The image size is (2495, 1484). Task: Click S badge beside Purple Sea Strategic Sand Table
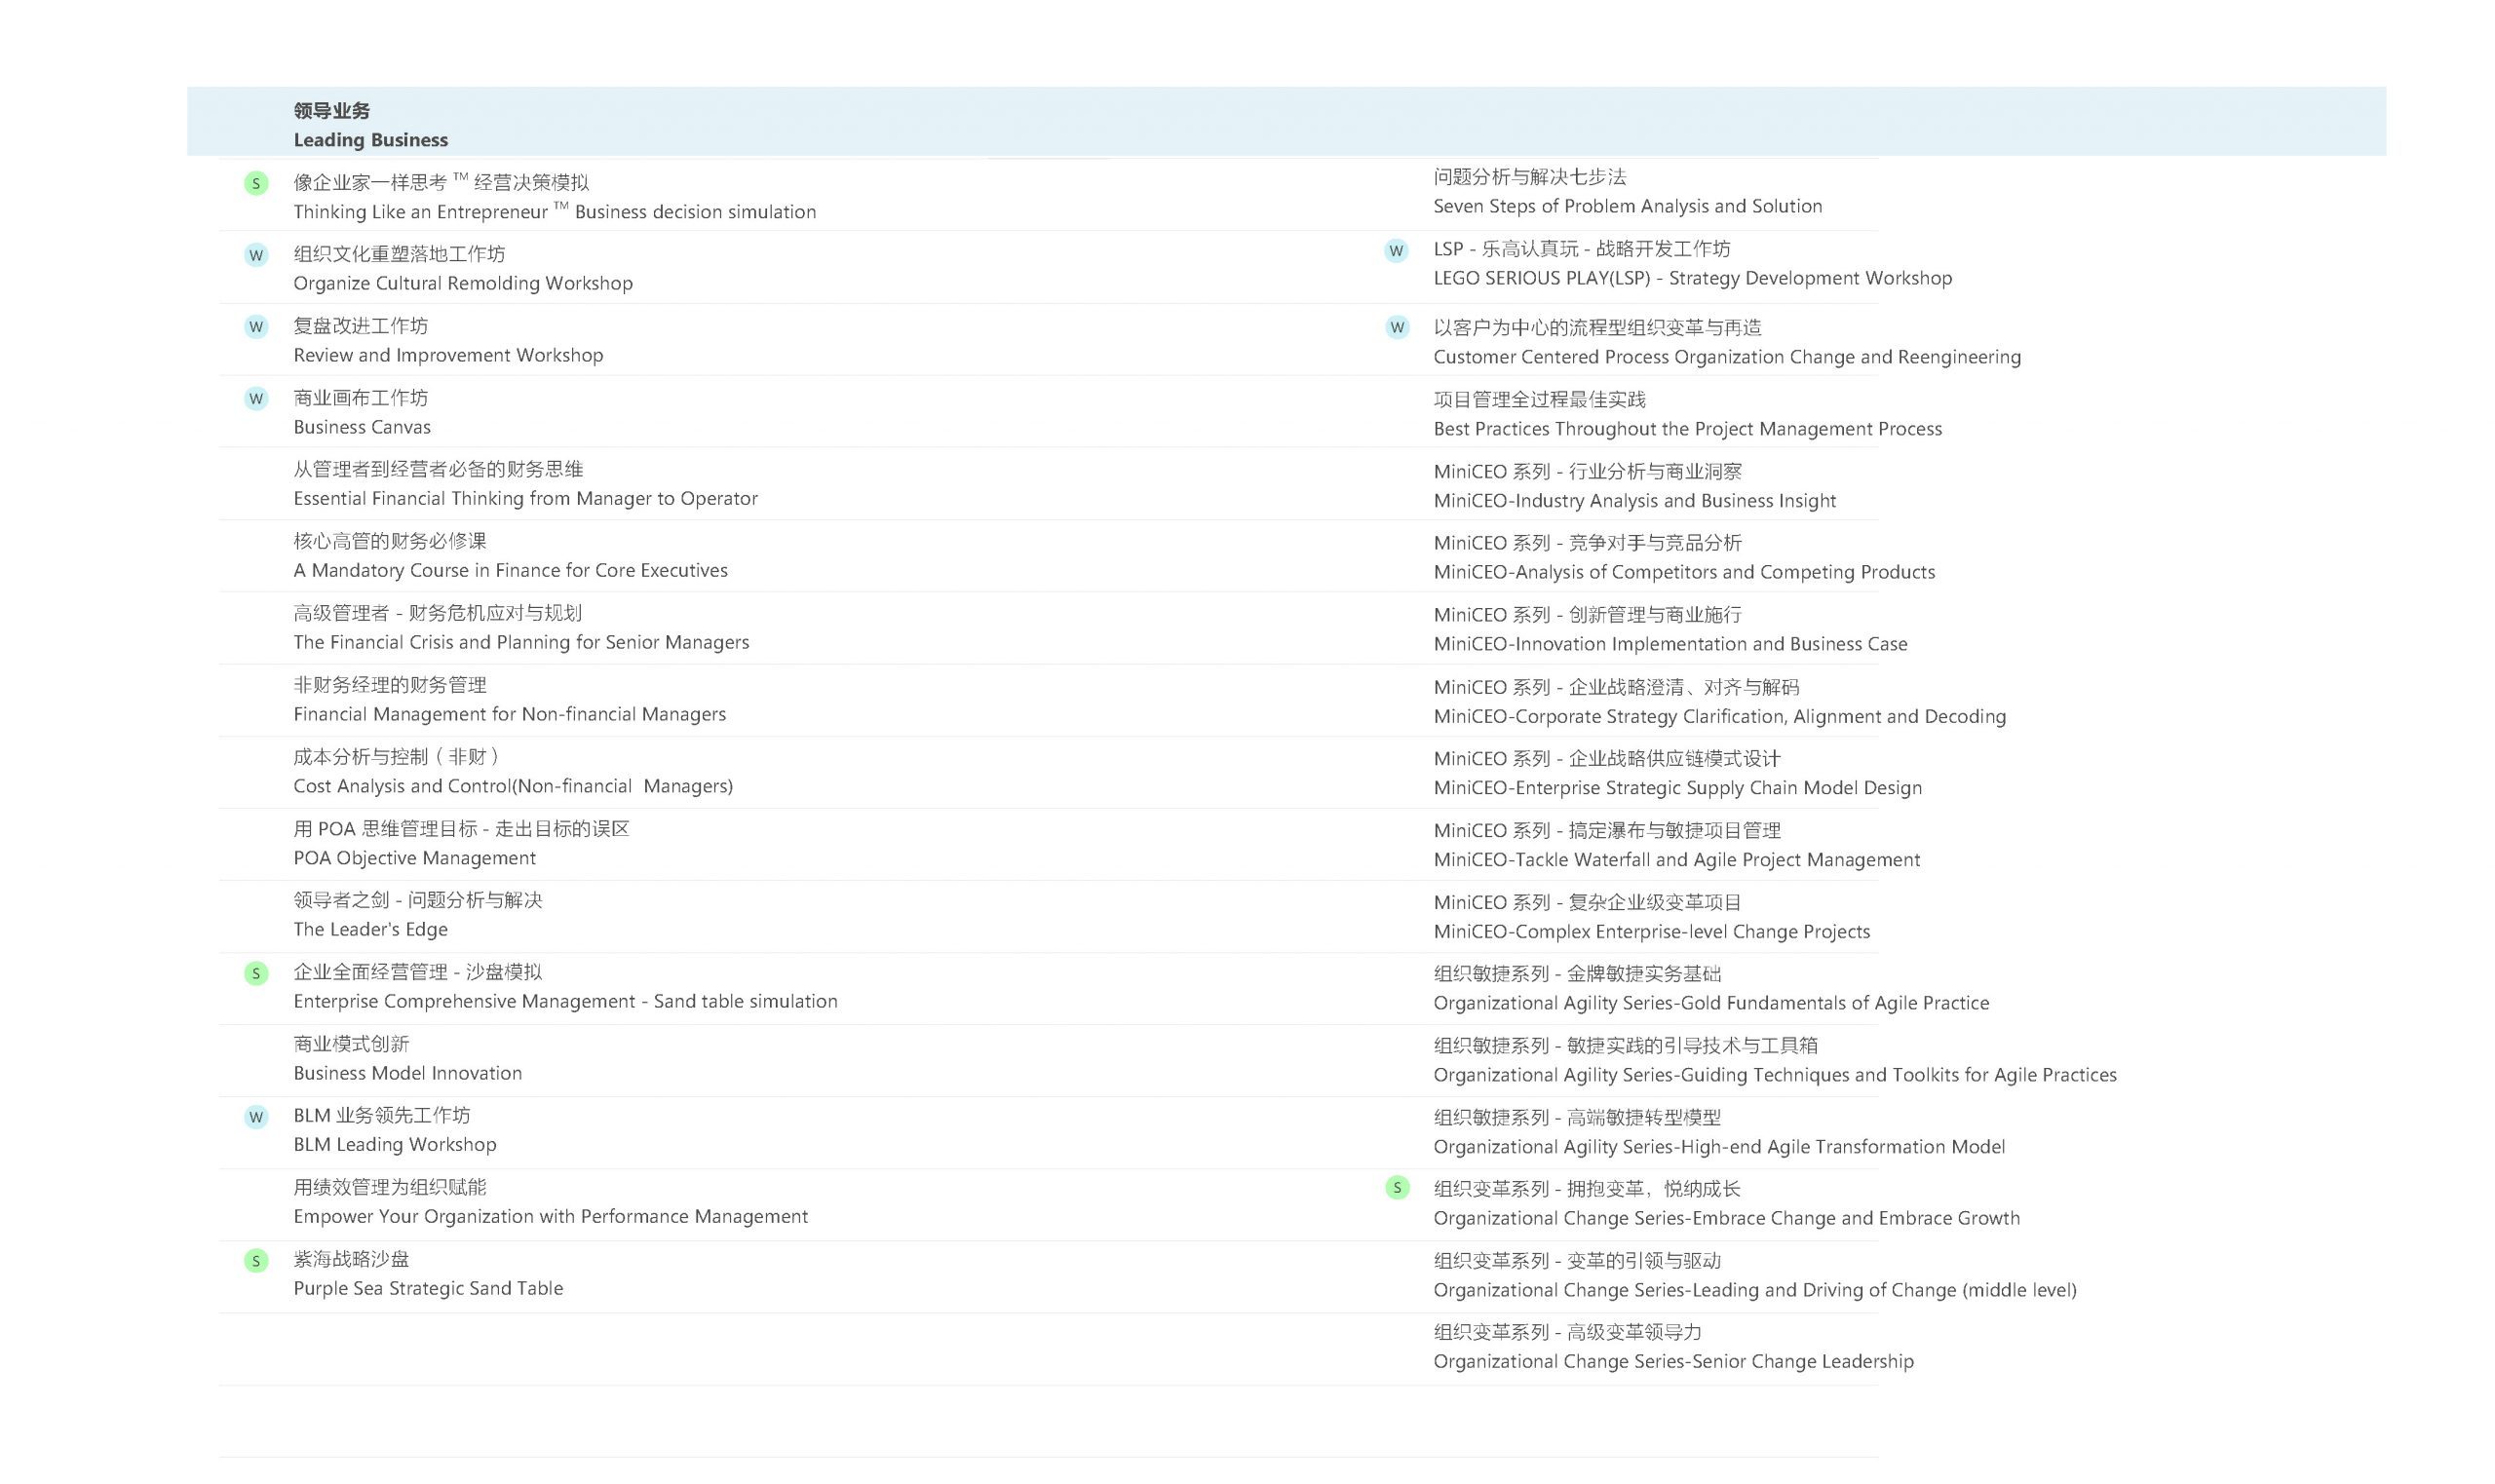pyautogui.click(x=256, y=1260)
